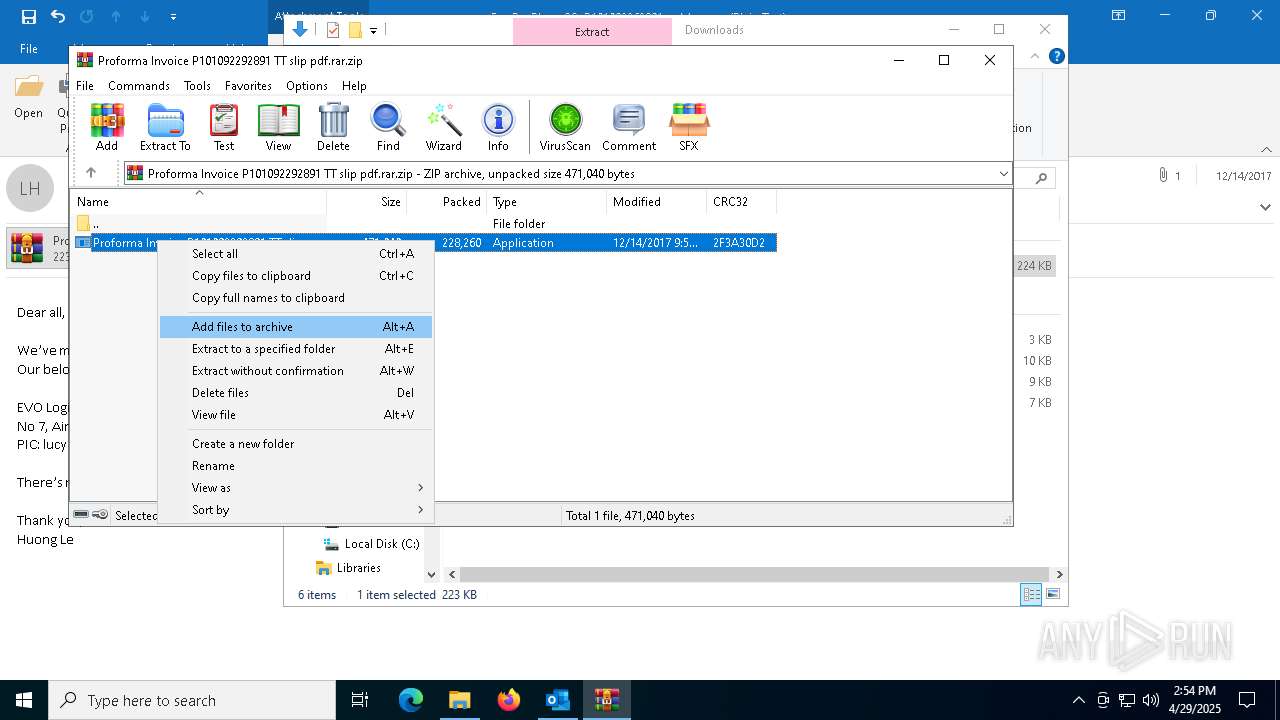The height and width of the screenshot is (720, 1280).
Task: Select the Application type cell
Action: tap(523, 243)
